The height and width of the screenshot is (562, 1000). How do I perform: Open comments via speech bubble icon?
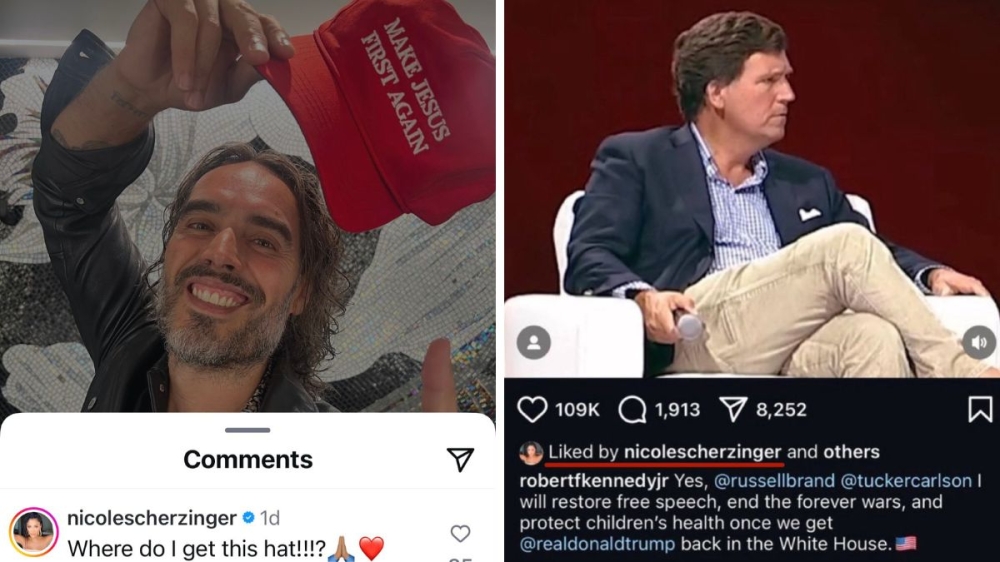point(632,410)
